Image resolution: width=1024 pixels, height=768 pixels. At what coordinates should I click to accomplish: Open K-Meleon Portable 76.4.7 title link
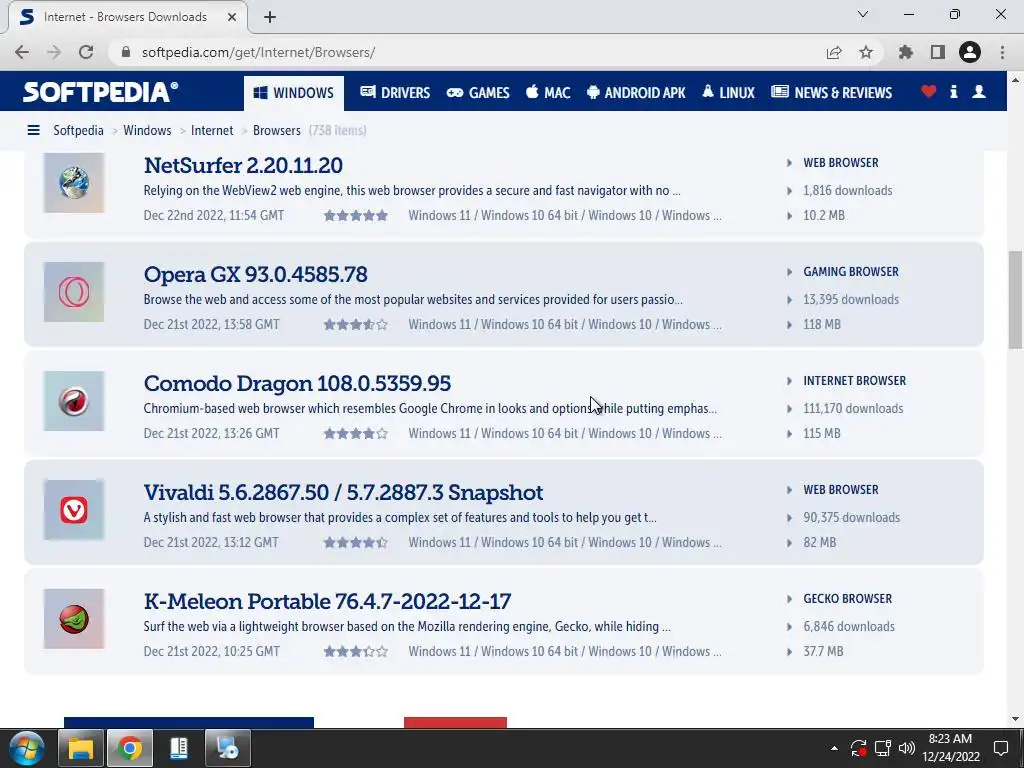[327, 601]
